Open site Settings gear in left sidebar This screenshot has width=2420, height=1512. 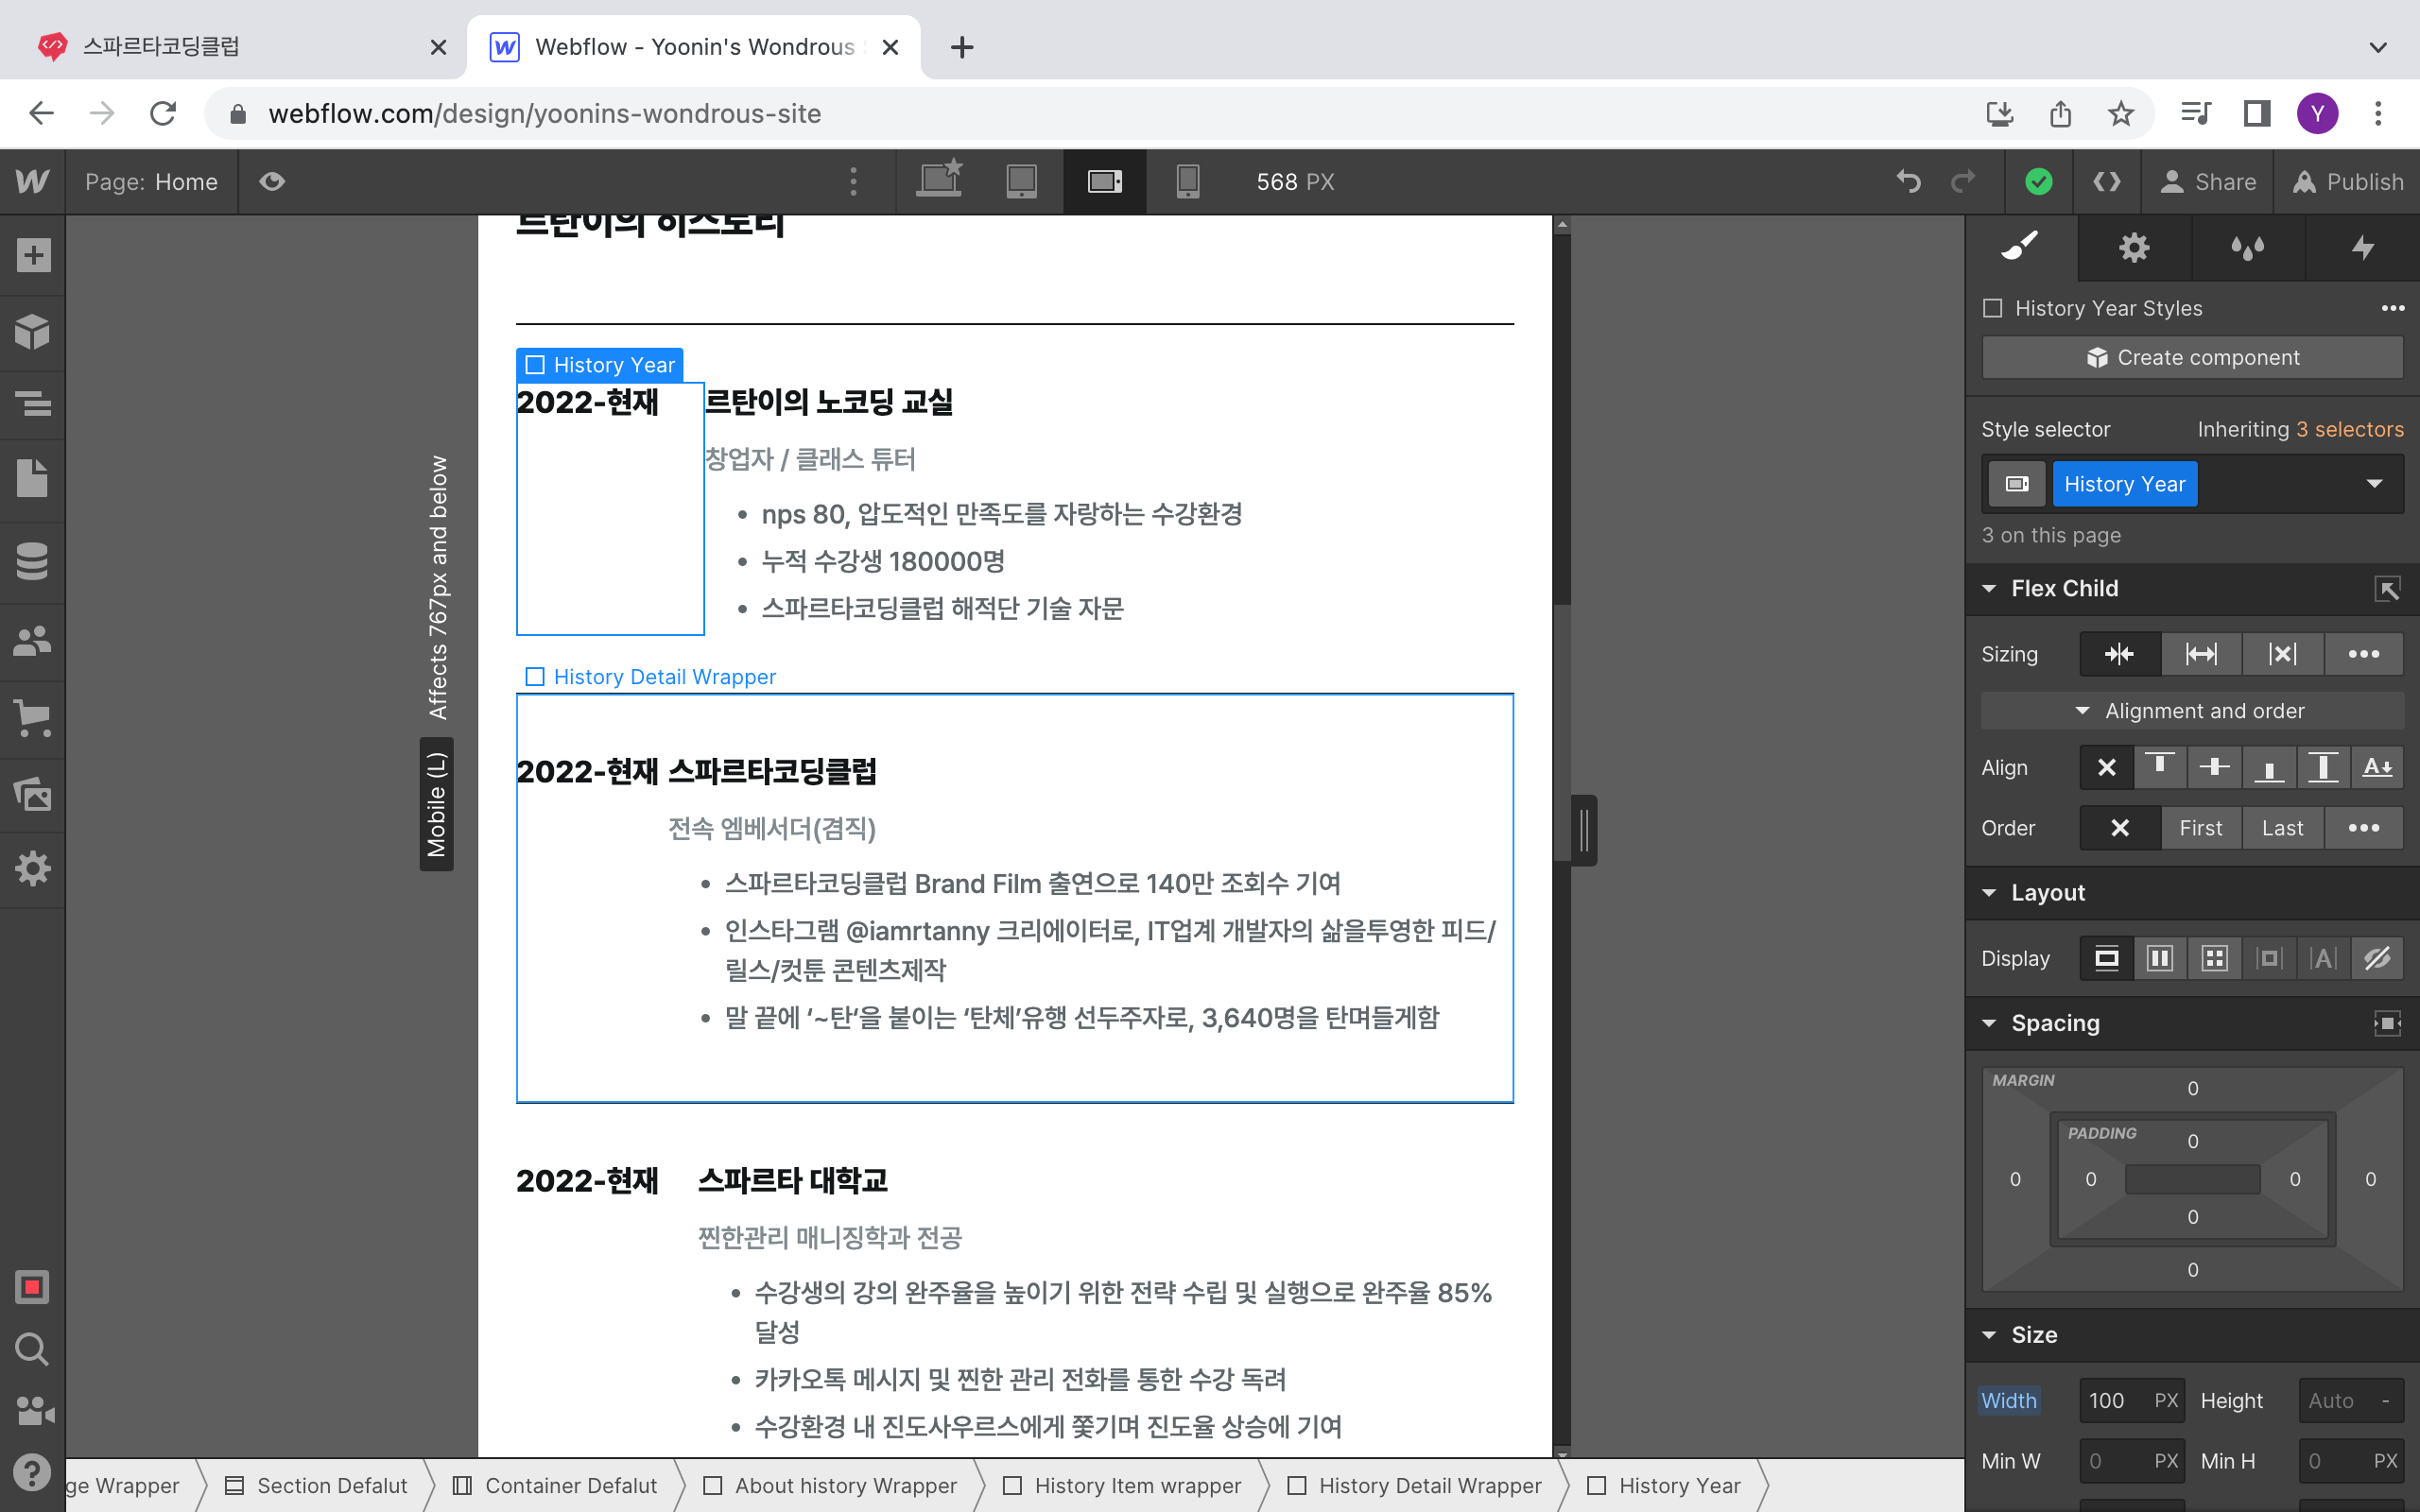33,868
